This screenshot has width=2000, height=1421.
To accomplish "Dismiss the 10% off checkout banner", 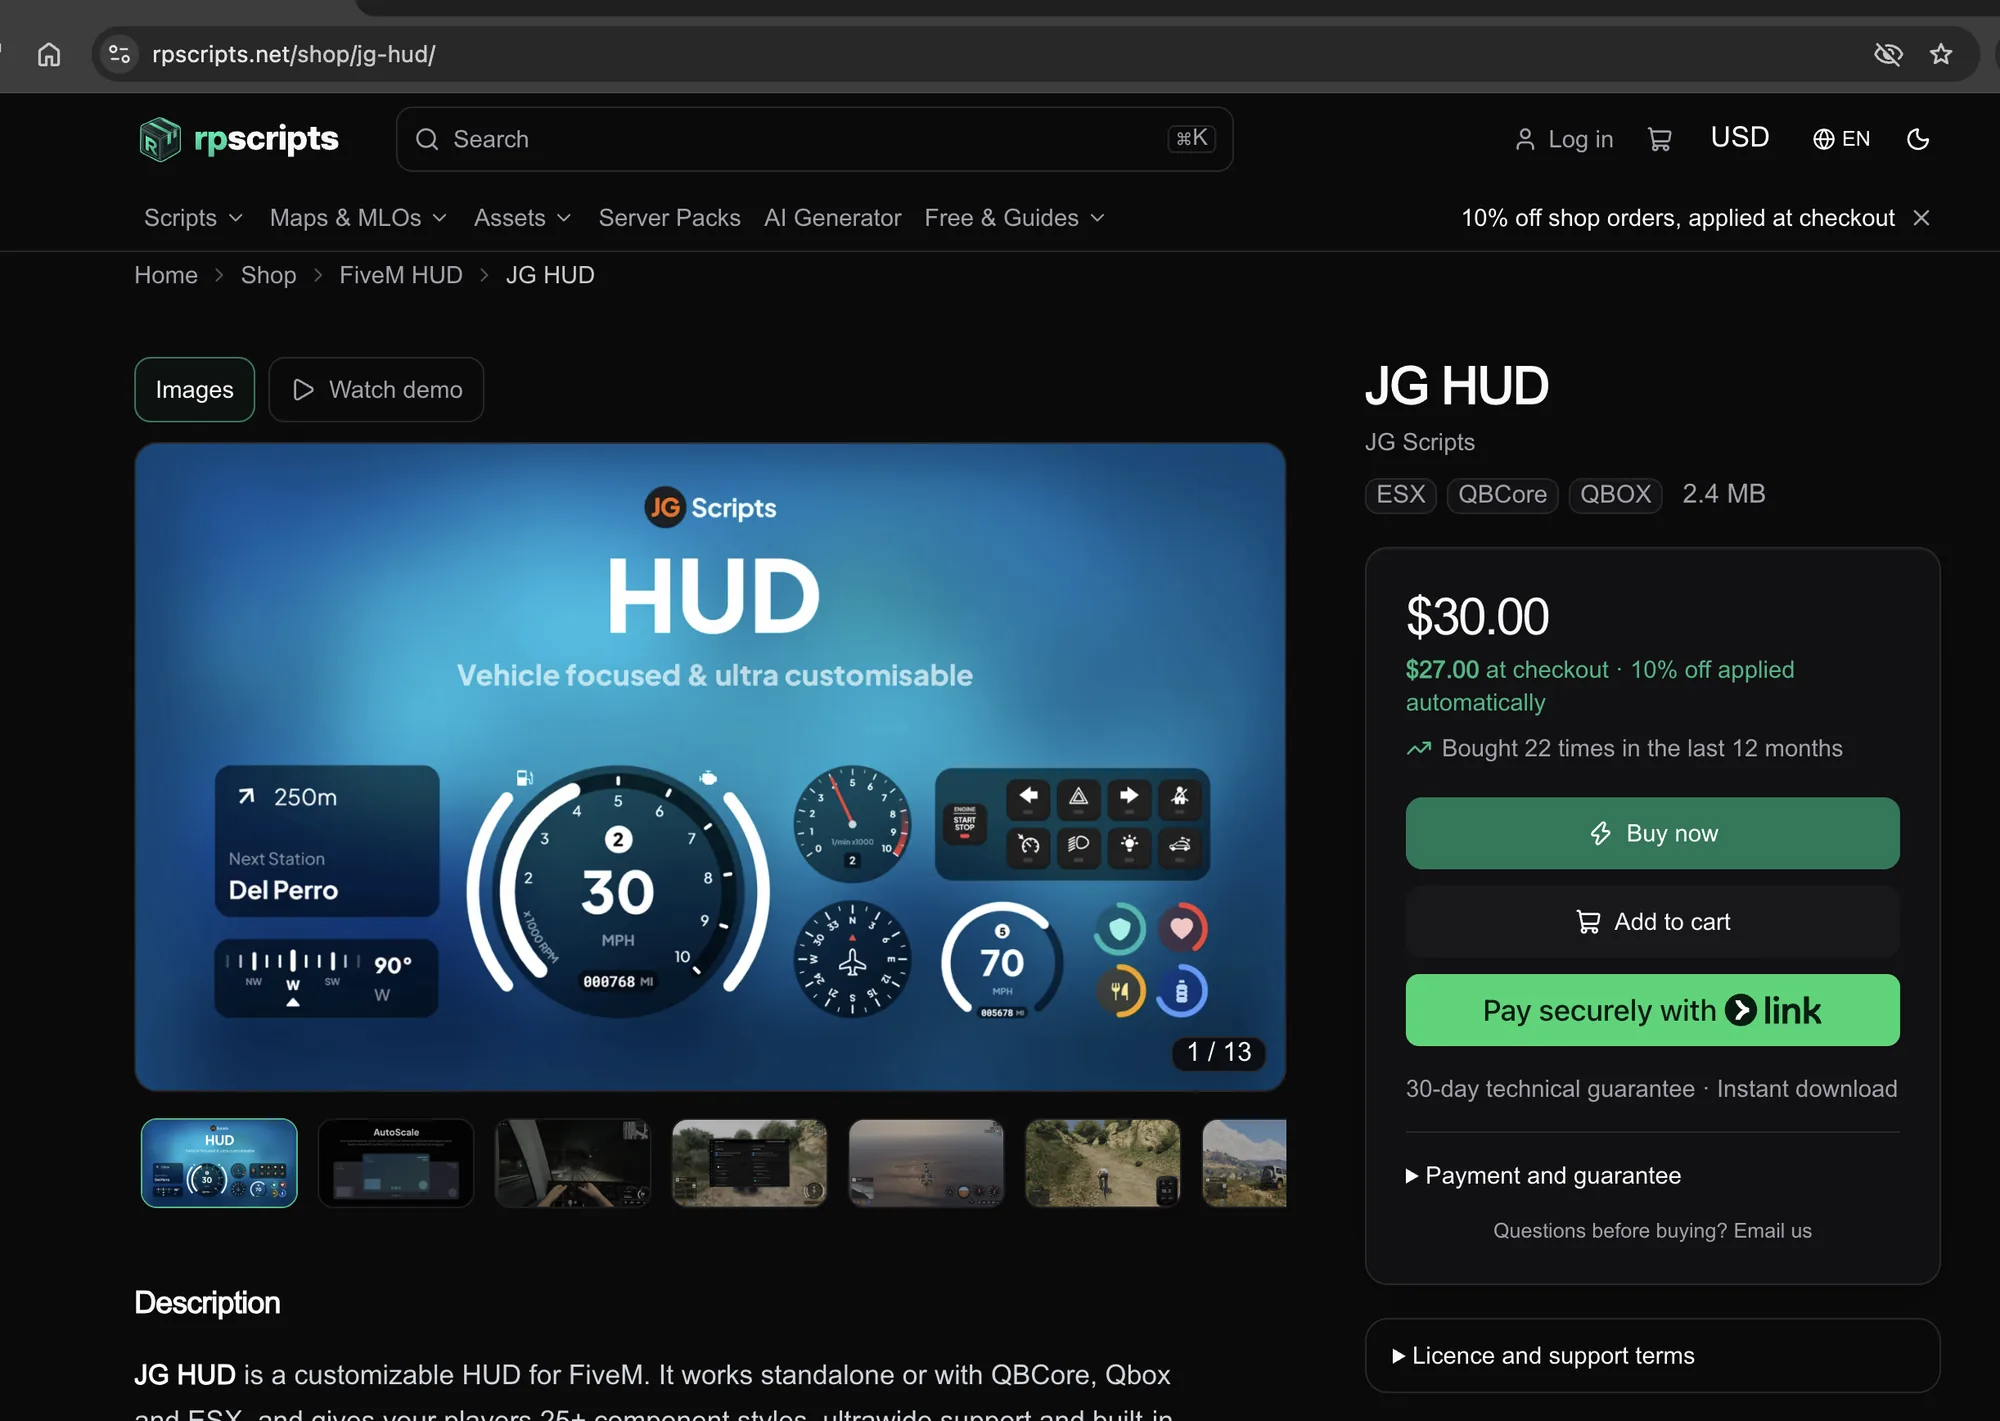I will click(1921, 218).
